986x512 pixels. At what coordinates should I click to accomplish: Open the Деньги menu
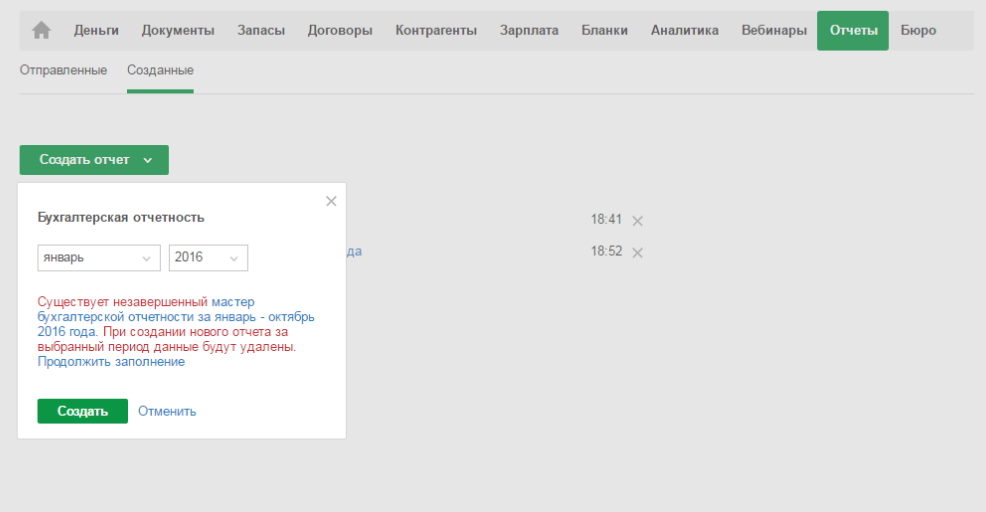[96, 30]
